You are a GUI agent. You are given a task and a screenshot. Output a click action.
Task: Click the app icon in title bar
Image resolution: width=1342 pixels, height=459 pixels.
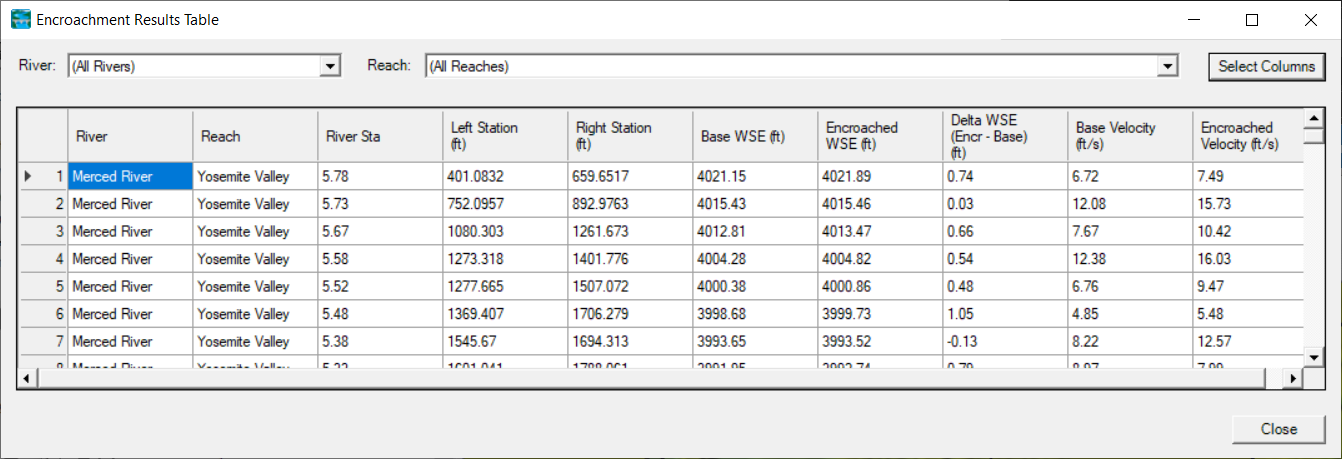pyautogui.click(x=20, y=19)
